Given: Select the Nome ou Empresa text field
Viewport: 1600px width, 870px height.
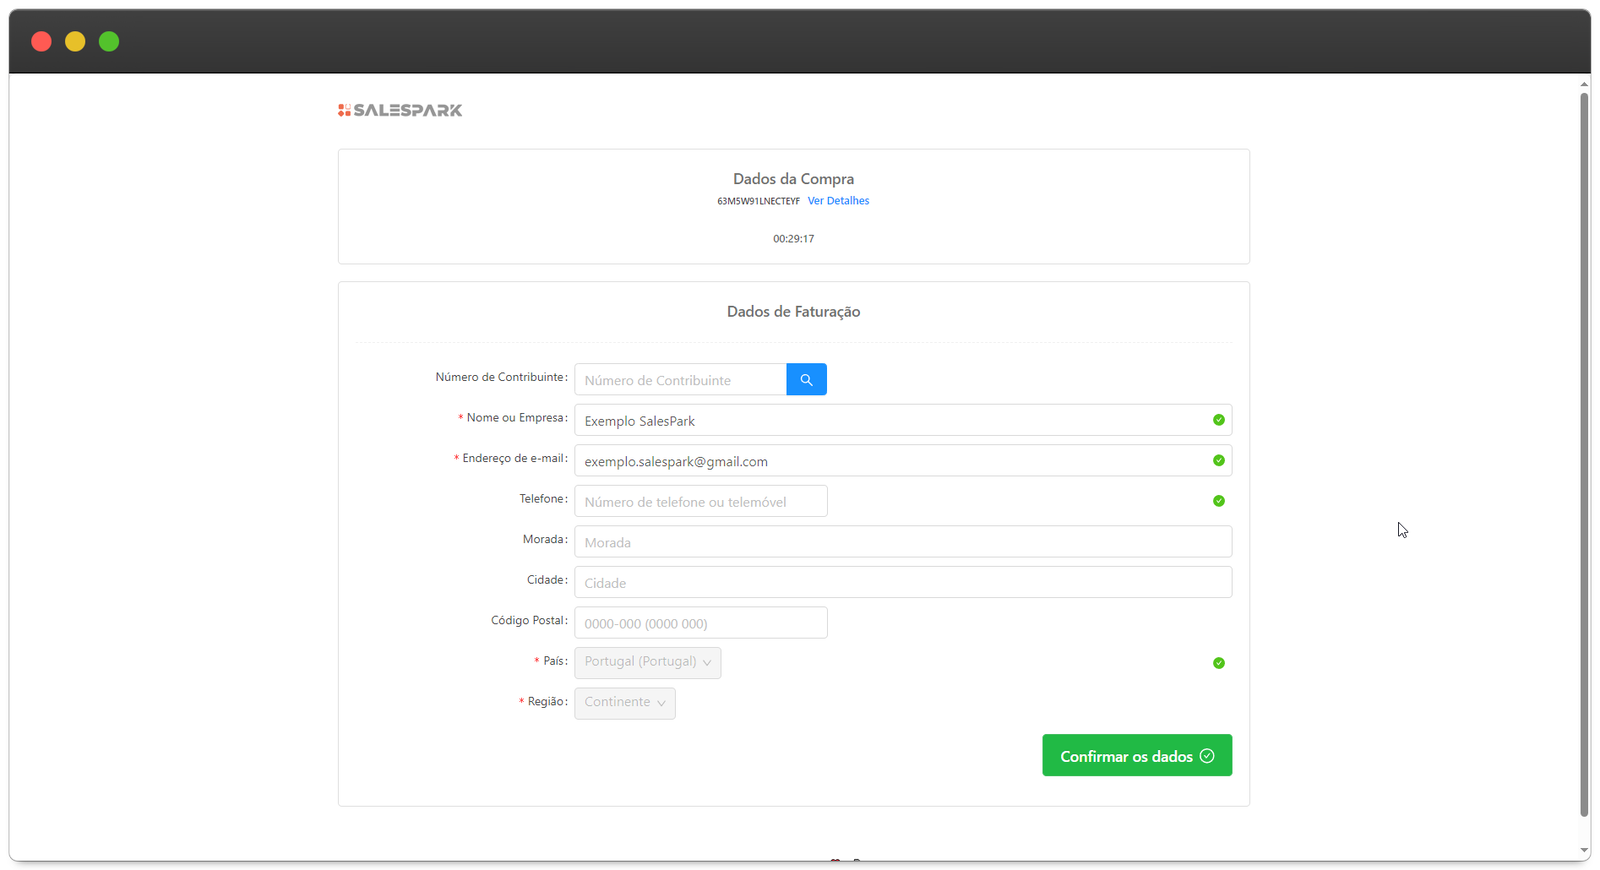Looking at the screenshot, I should click(890, 421).
